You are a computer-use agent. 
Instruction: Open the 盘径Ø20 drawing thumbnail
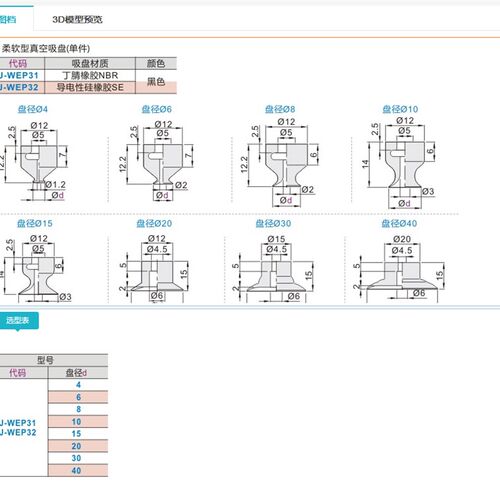pos(154,268)
